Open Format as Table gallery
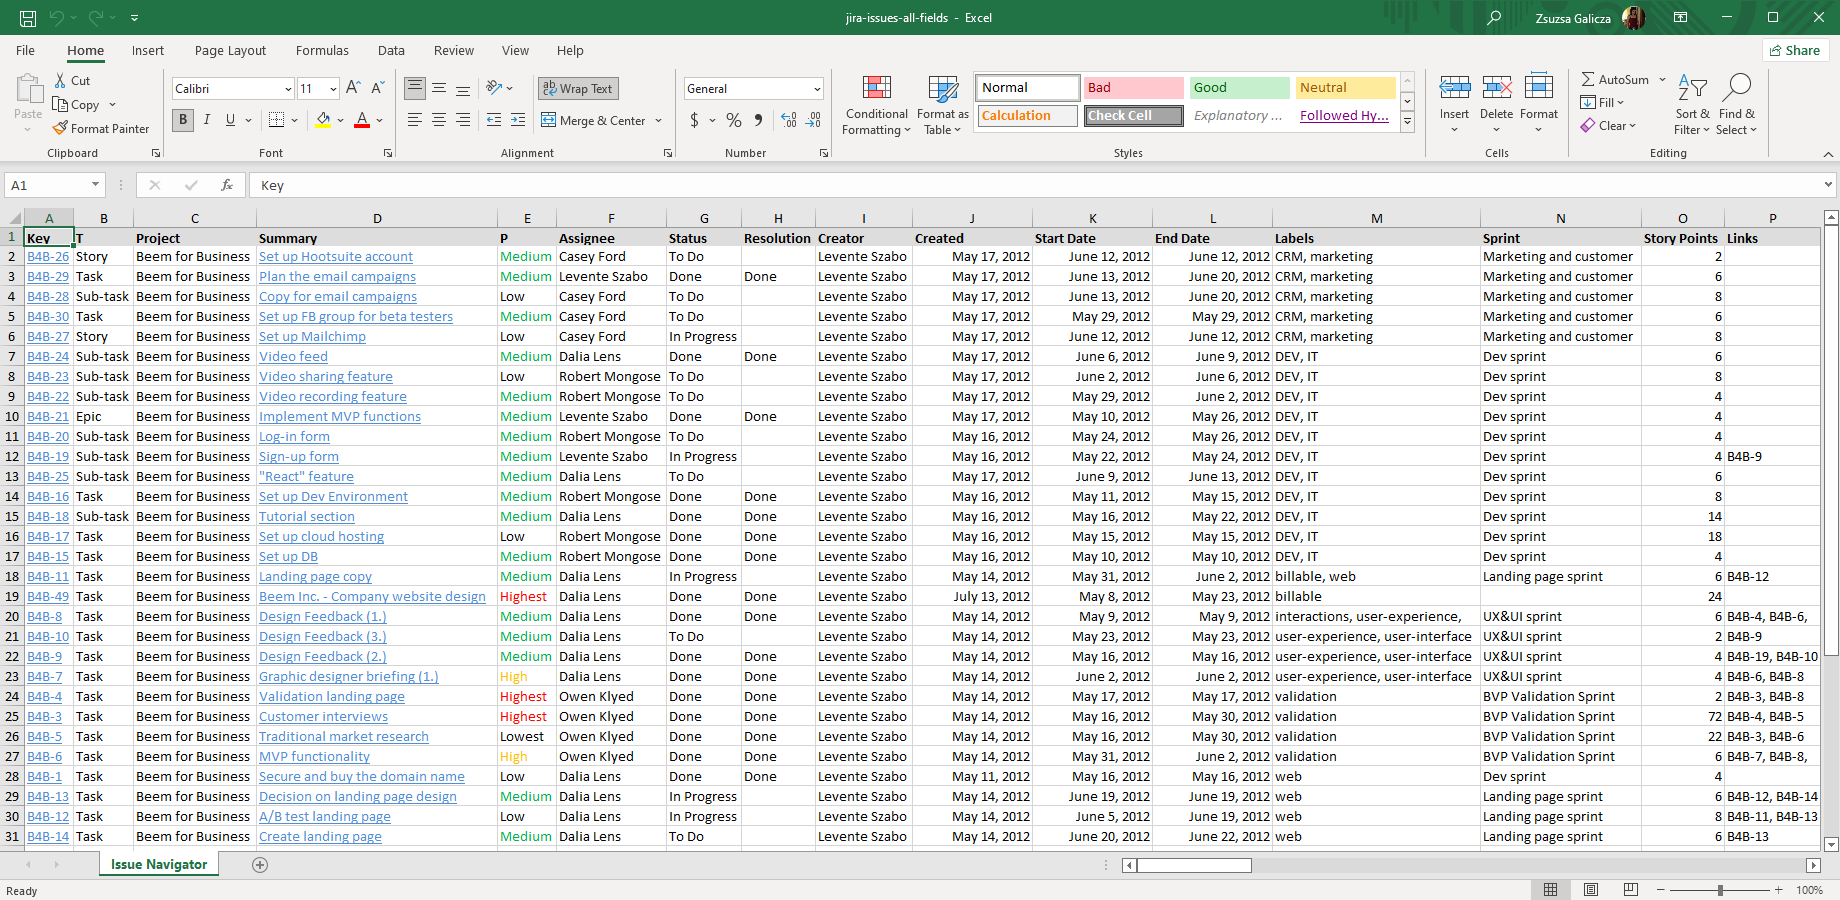Viewport: 1840px width, 900px height. click(x=942, y=89)
